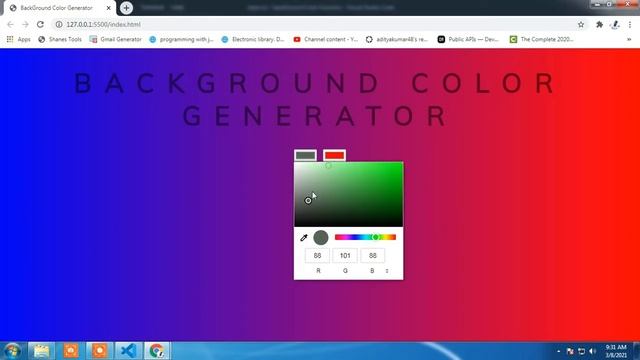Click the hue slider in color picker
This screenshot has height=360, width=640.
[x=365, y=237]
